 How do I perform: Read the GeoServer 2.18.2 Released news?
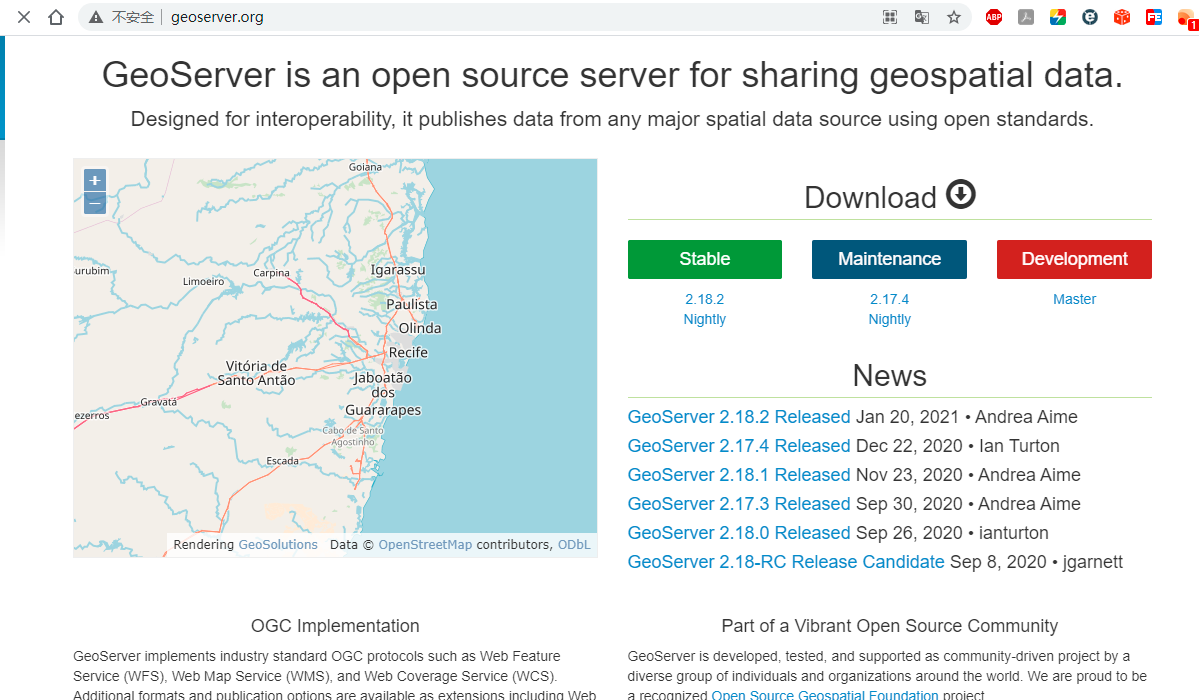[x=739, y=417]
